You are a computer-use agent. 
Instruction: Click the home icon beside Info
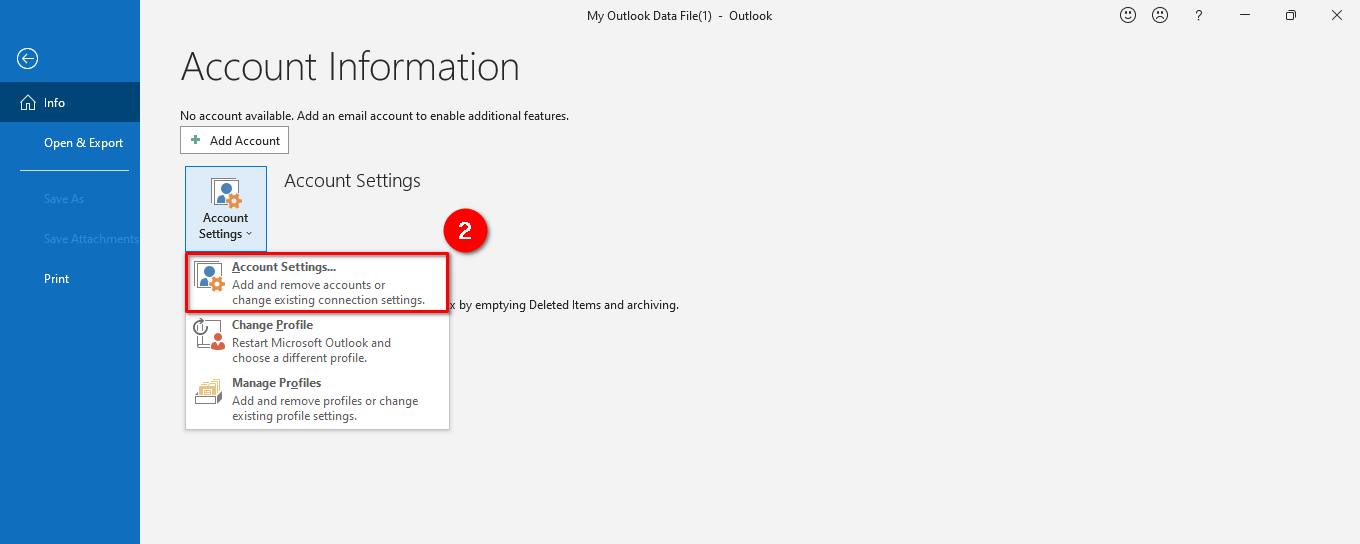28,103
